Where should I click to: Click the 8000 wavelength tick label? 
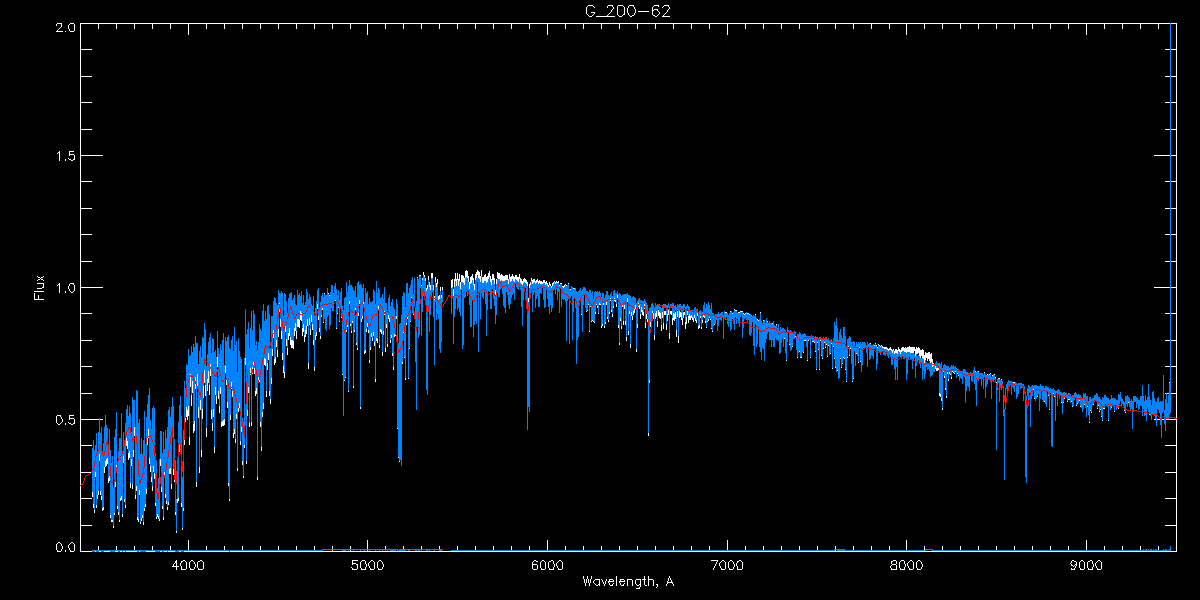907,564
